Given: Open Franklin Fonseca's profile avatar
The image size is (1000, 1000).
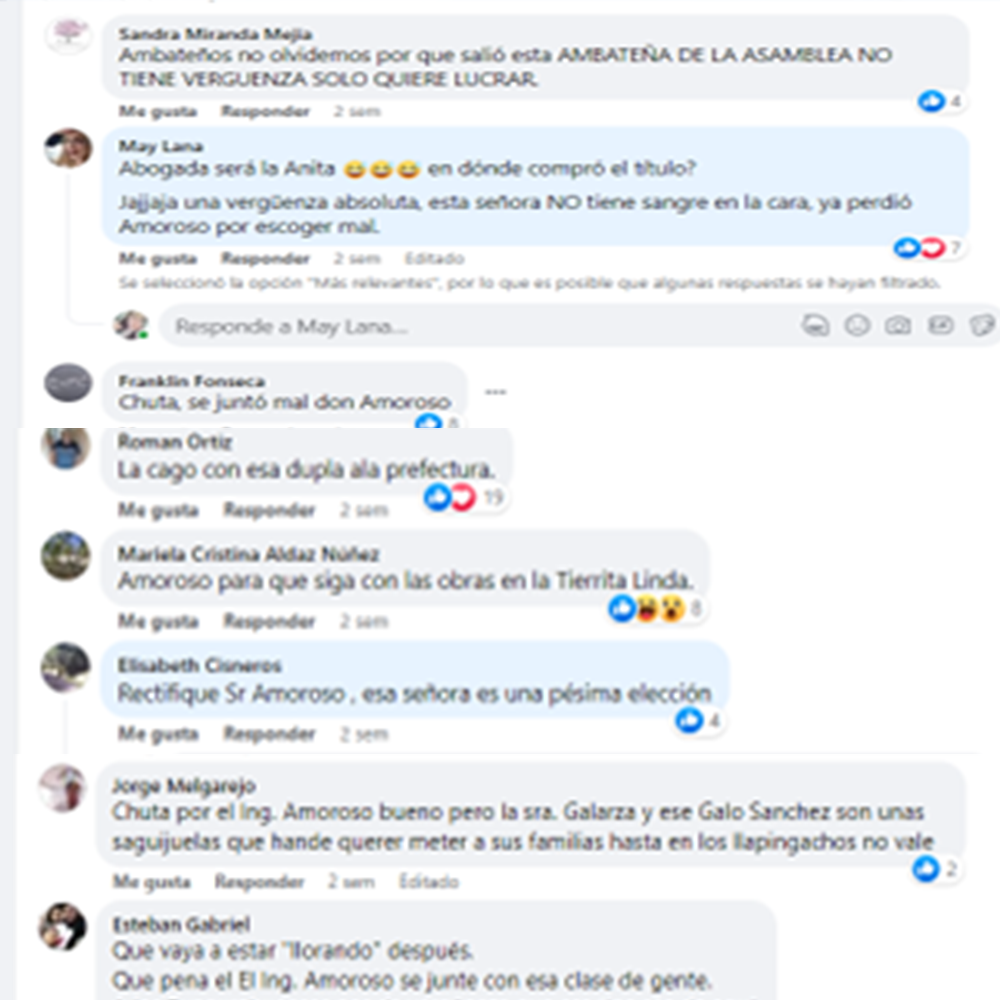Looking at the screenshot, I should (x=68, y=383).
